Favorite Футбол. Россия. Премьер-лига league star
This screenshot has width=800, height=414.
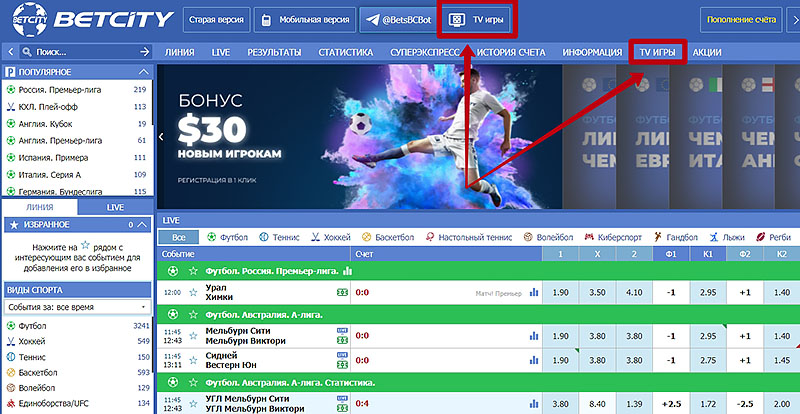coord(193,271)
